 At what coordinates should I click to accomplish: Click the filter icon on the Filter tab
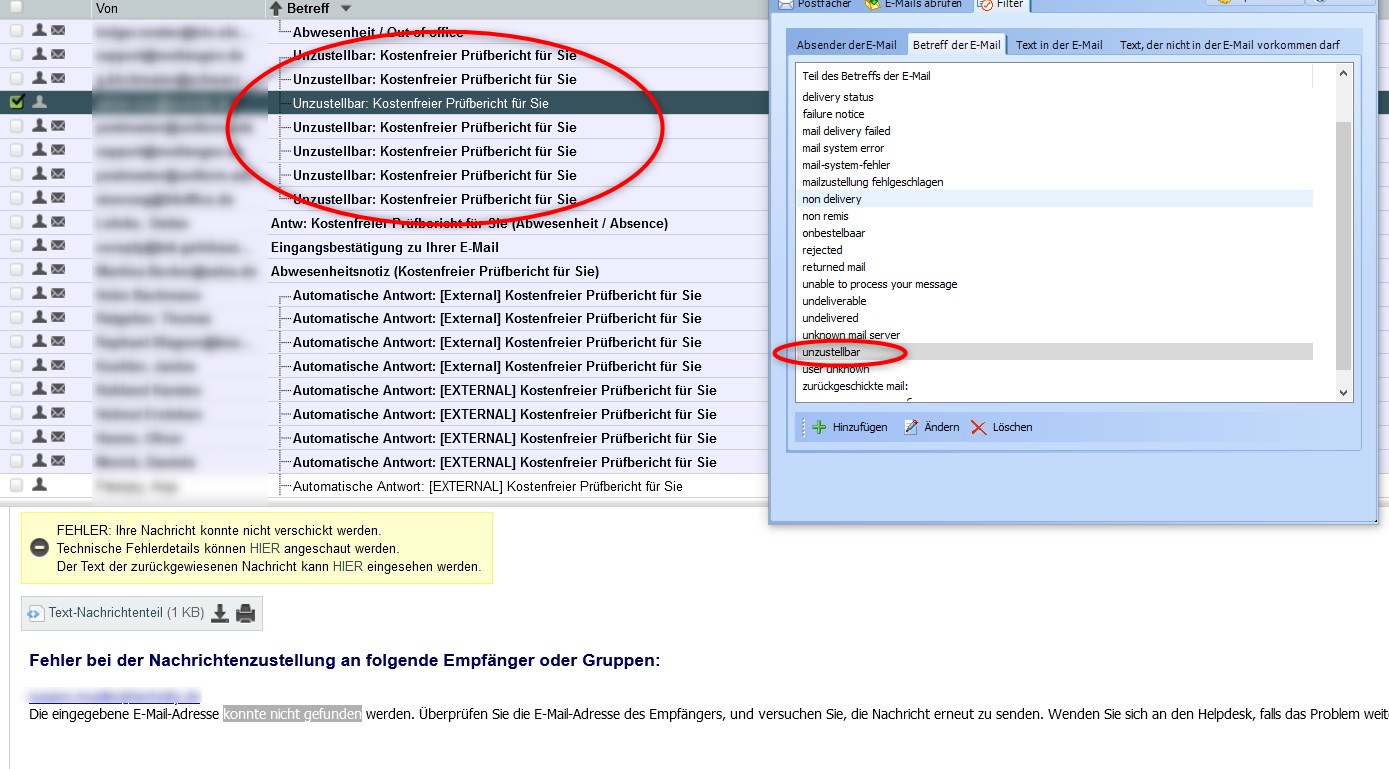coord(985,4)
